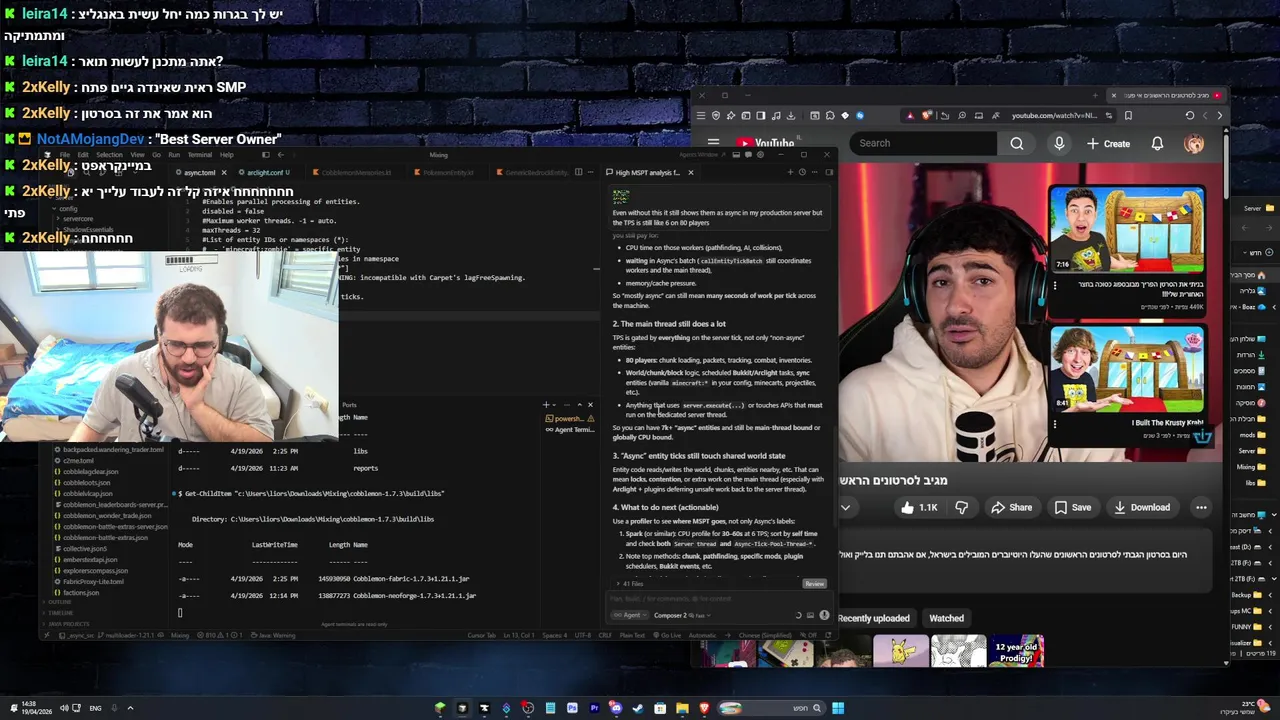Viewport: 1280px width, 720px height.
Task: Reload the YouTube browser page
Action: point(1190,115)
